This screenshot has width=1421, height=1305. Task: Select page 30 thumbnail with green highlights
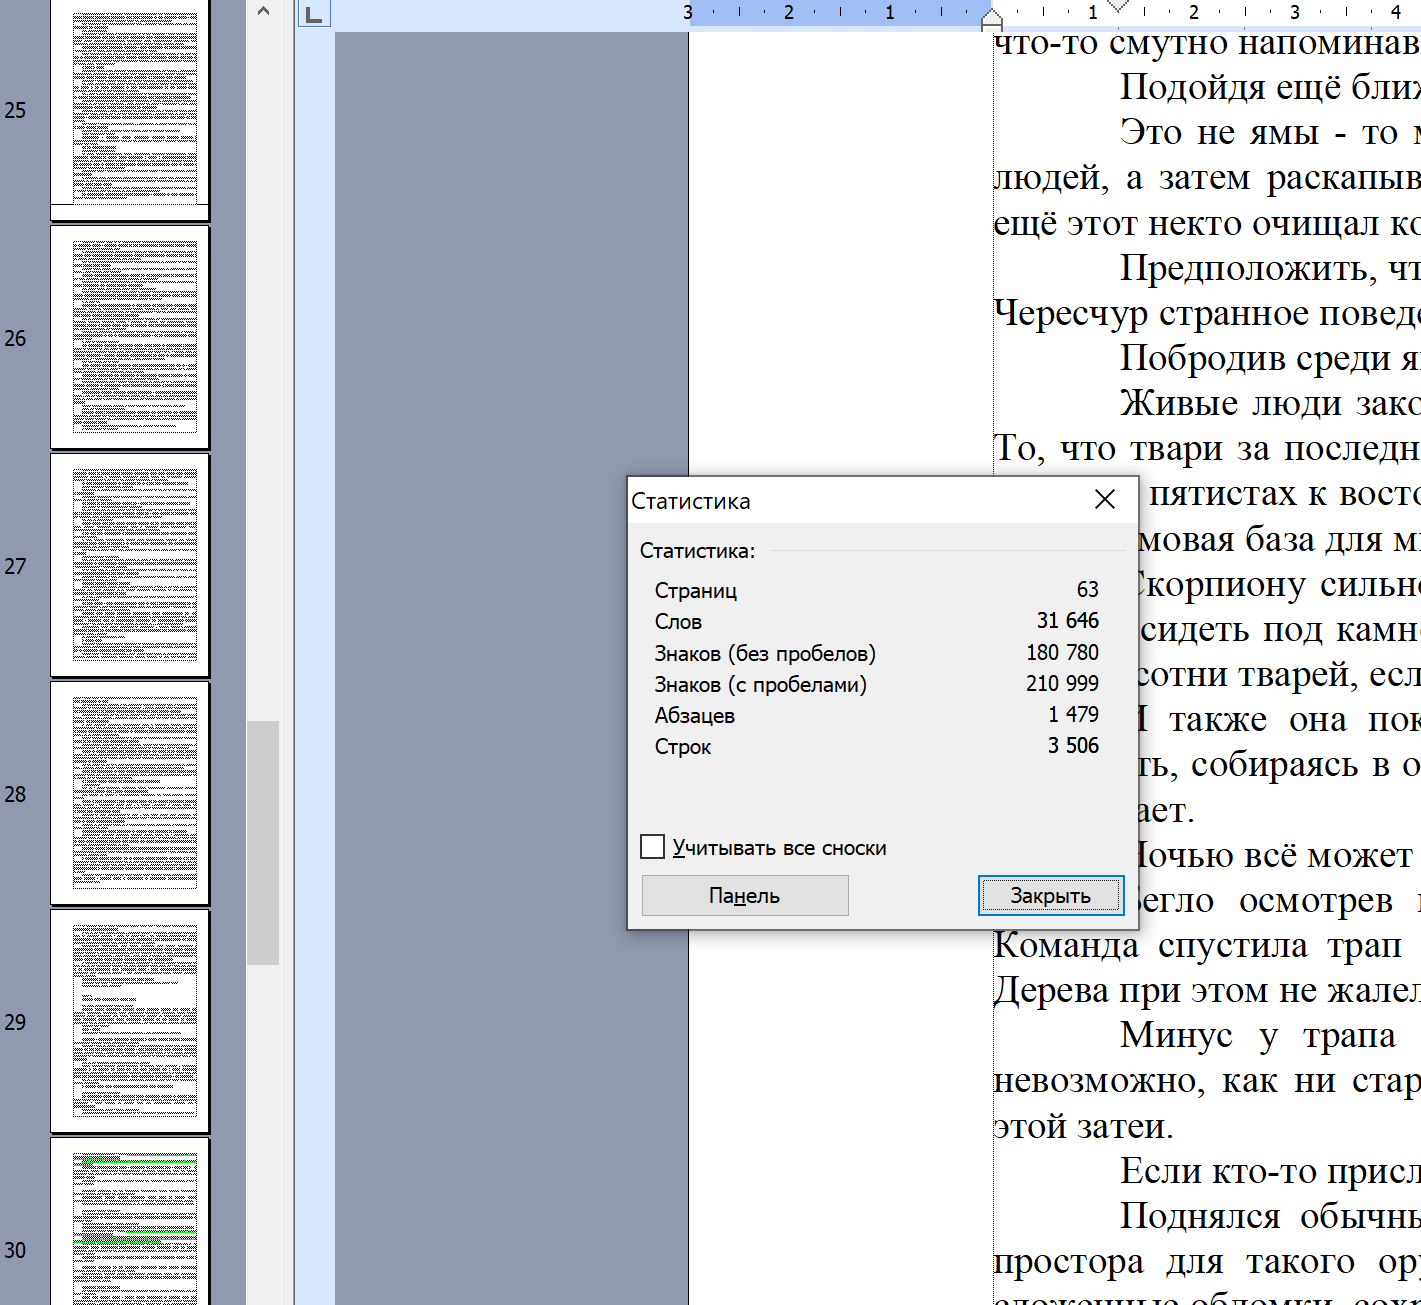point(130,1225)
